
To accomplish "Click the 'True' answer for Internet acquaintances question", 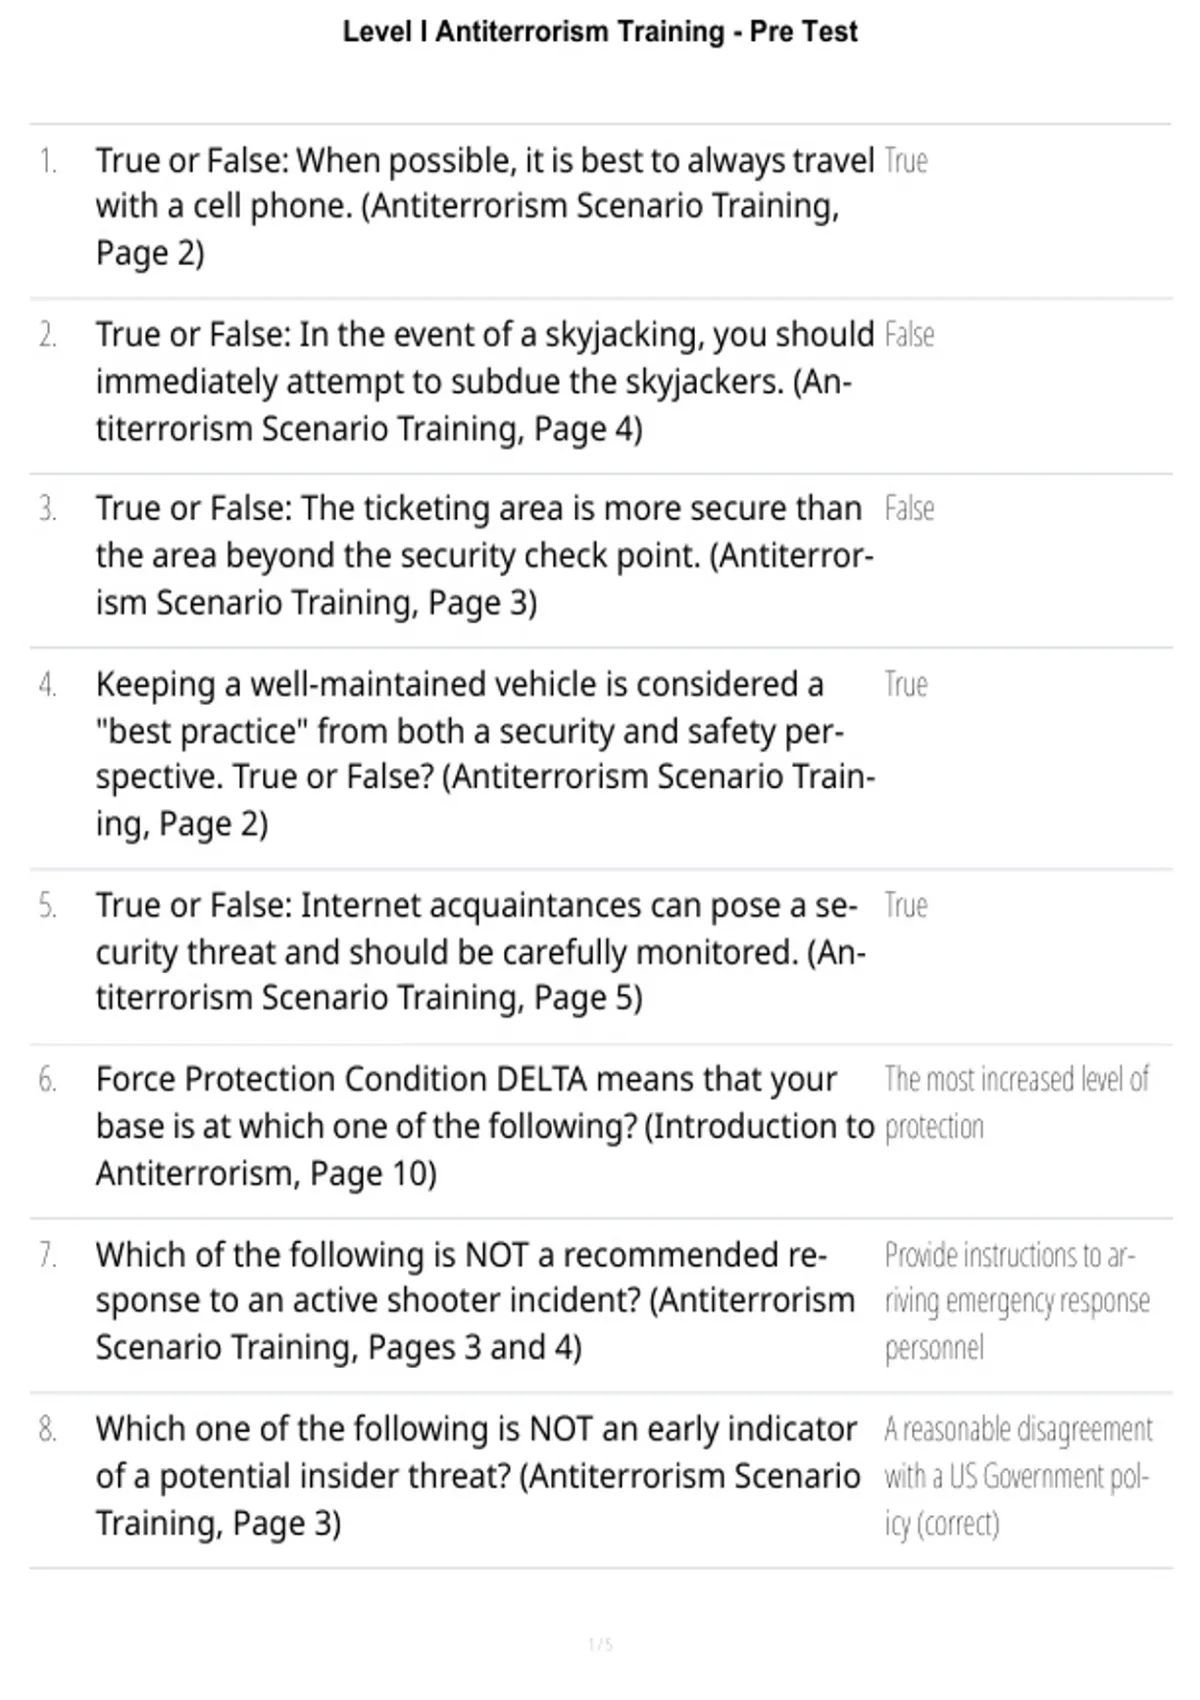I will coord(906,906).
